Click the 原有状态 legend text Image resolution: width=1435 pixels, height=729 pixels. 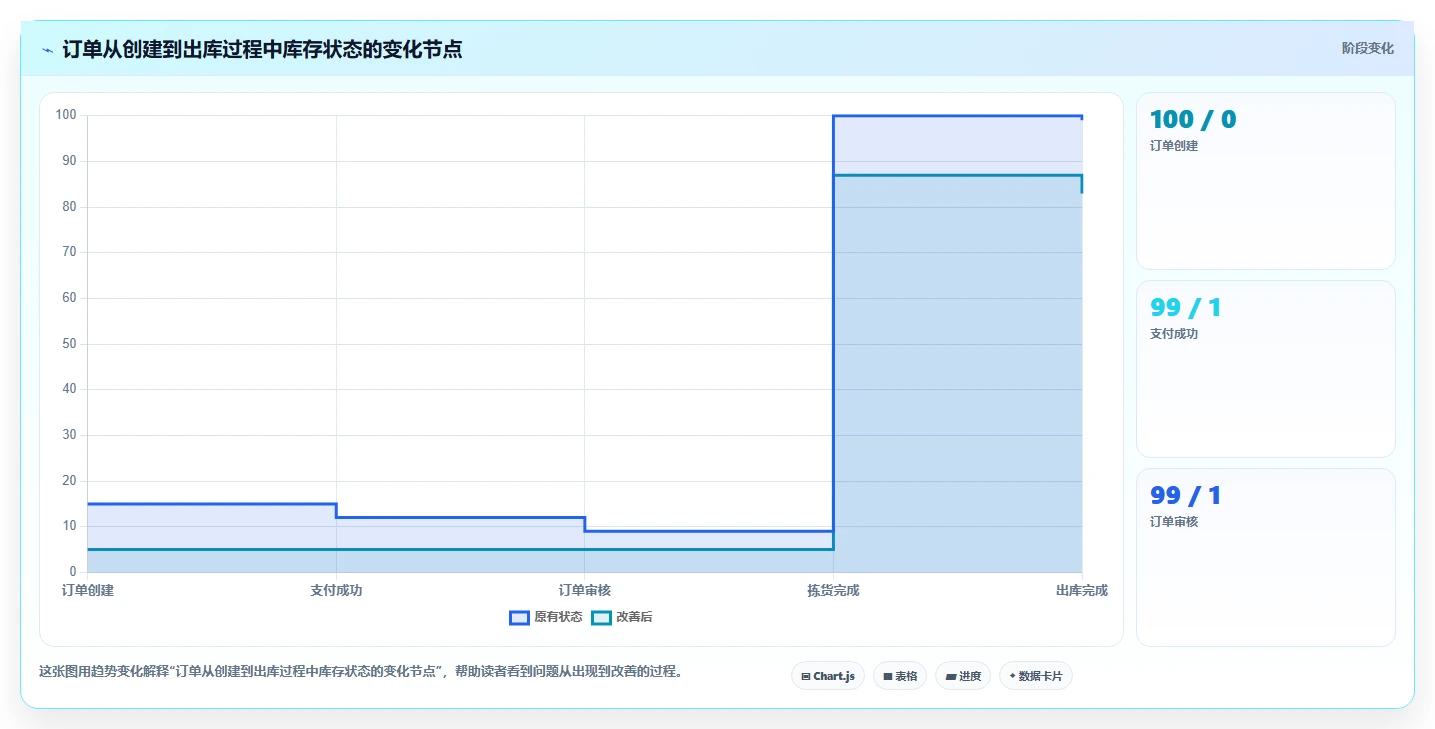pyautogui.click(x=558, y=618)
